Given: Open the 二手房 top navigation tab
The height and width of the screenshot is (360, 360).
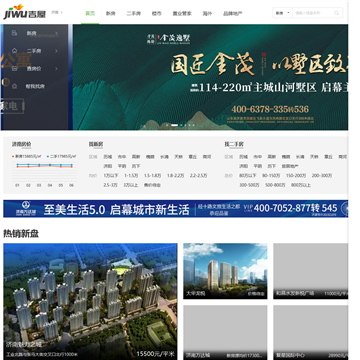Looking at the screenshot, I should (134, 14).
